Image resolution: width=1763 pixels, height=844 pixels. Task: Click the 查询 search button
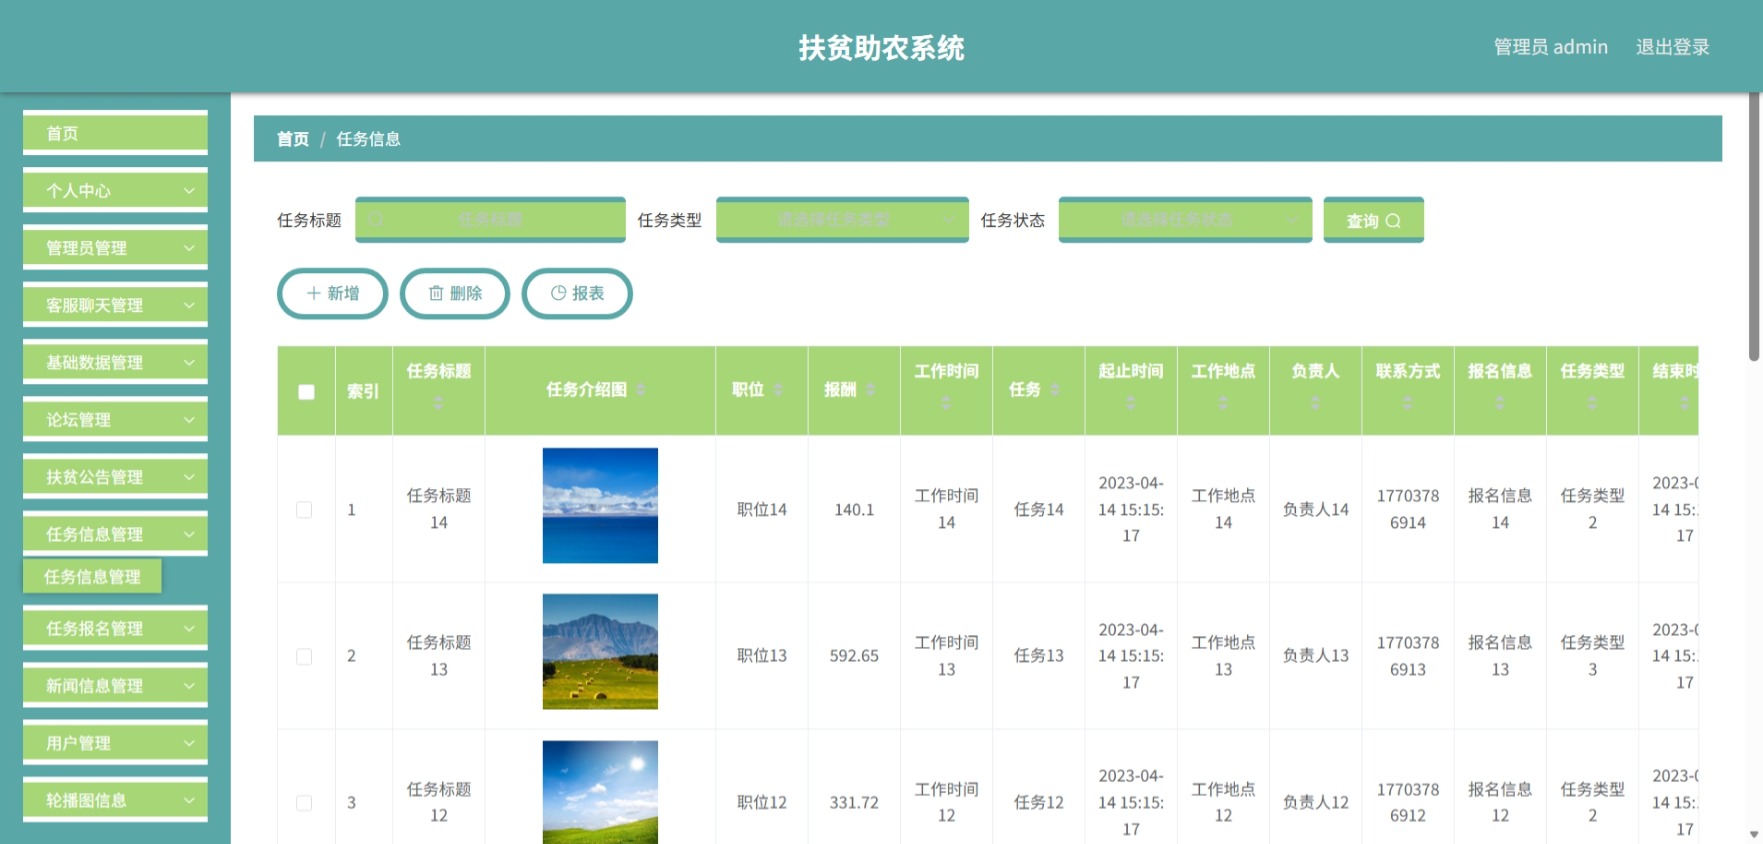click(x=1373, y=220)
